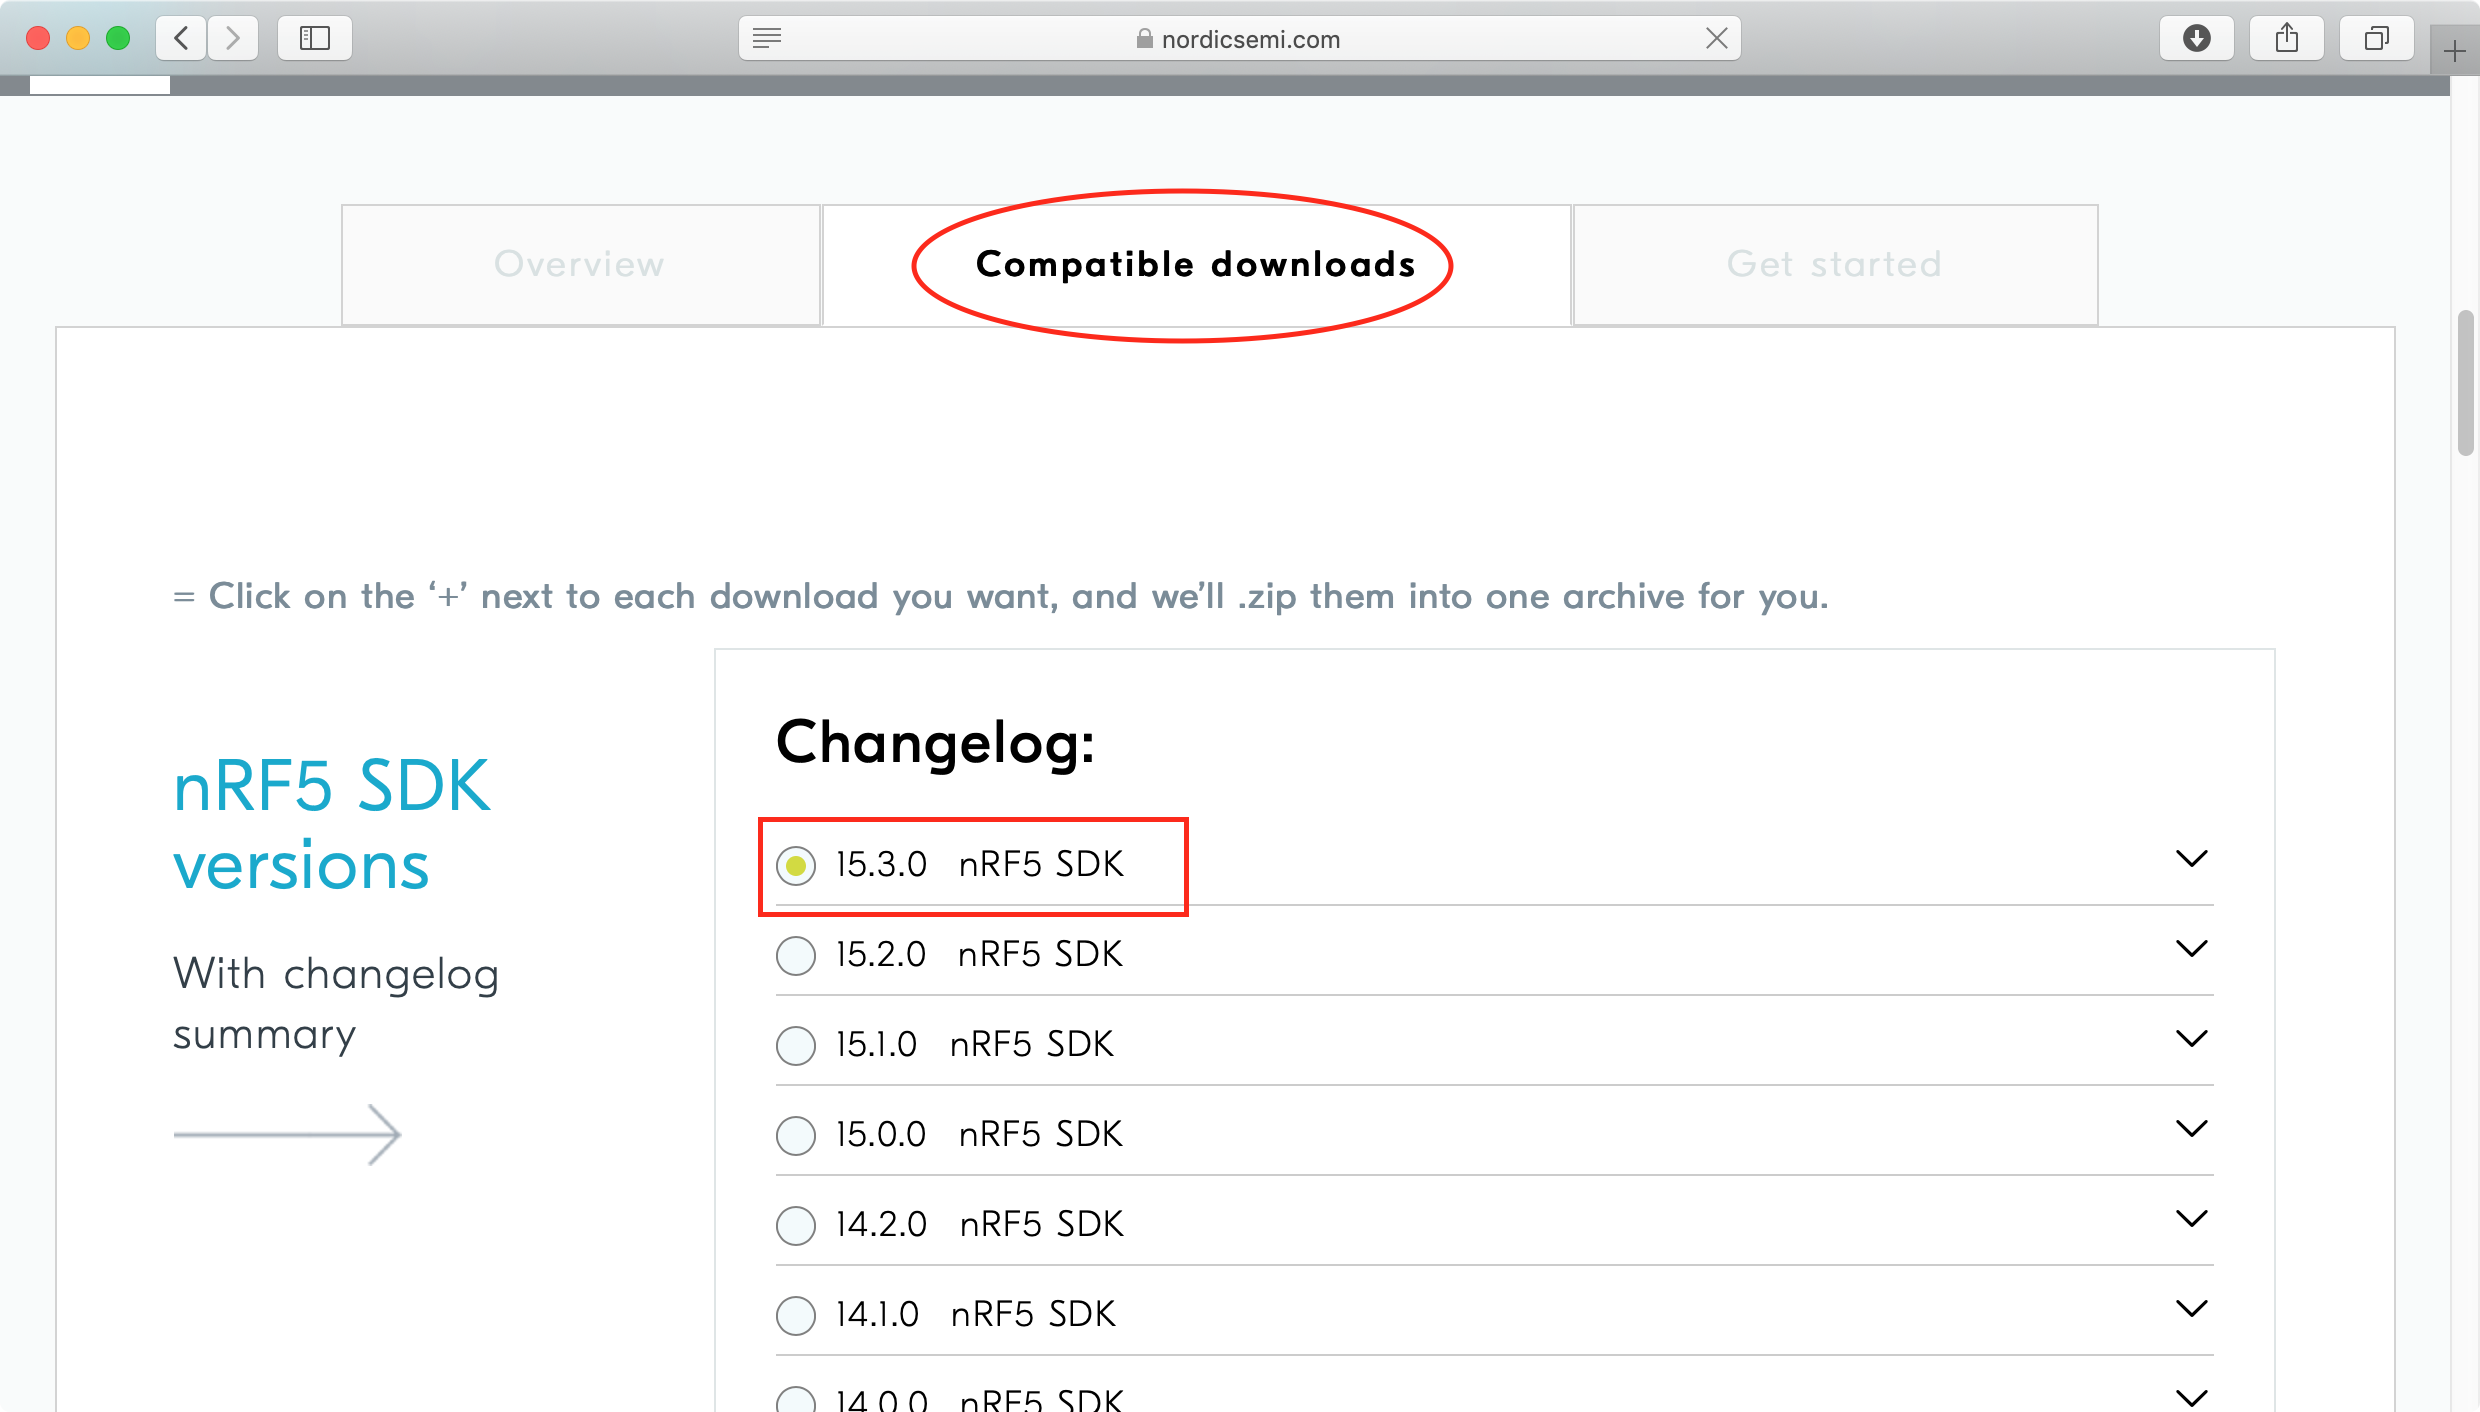2480x1412 pixels.
Task: Expand the 15.3.0 SDK changelog details
Action: coord(2192,860)
